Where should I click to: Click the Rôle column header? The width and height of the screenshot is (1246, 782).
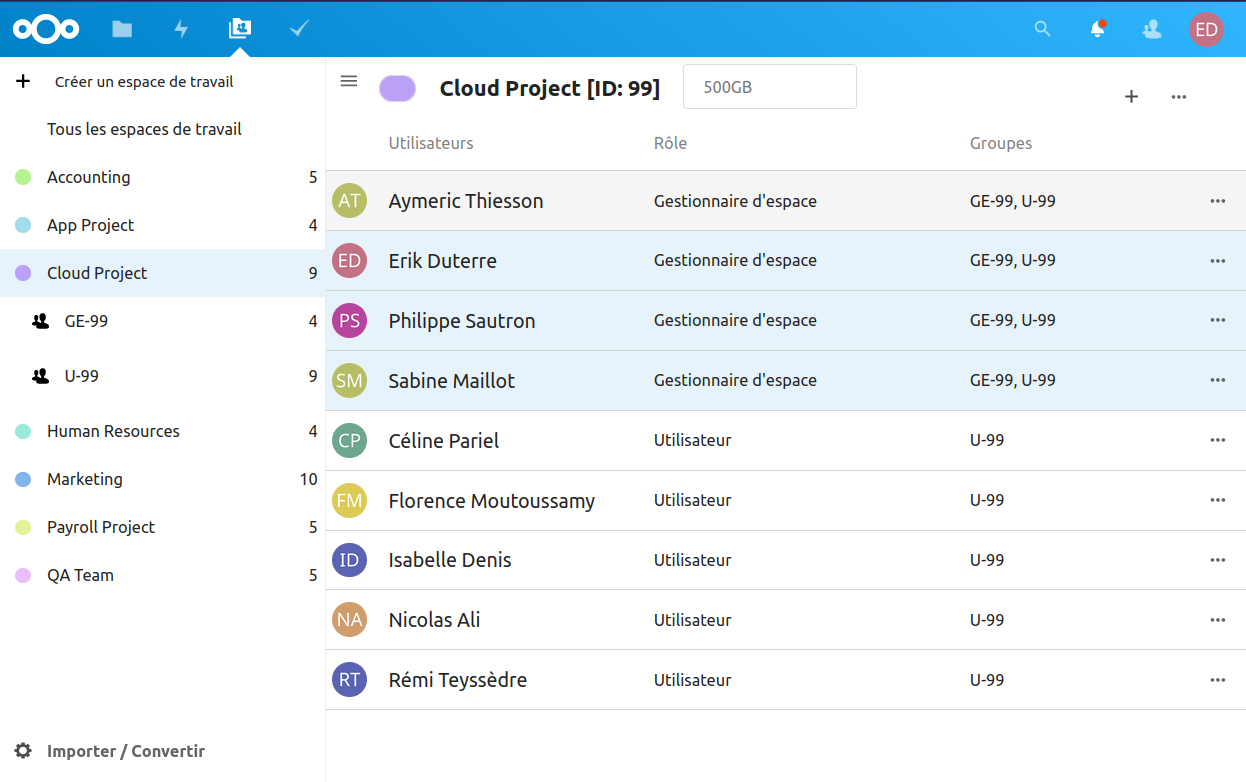pyautogui.click(x=670, y=143)
